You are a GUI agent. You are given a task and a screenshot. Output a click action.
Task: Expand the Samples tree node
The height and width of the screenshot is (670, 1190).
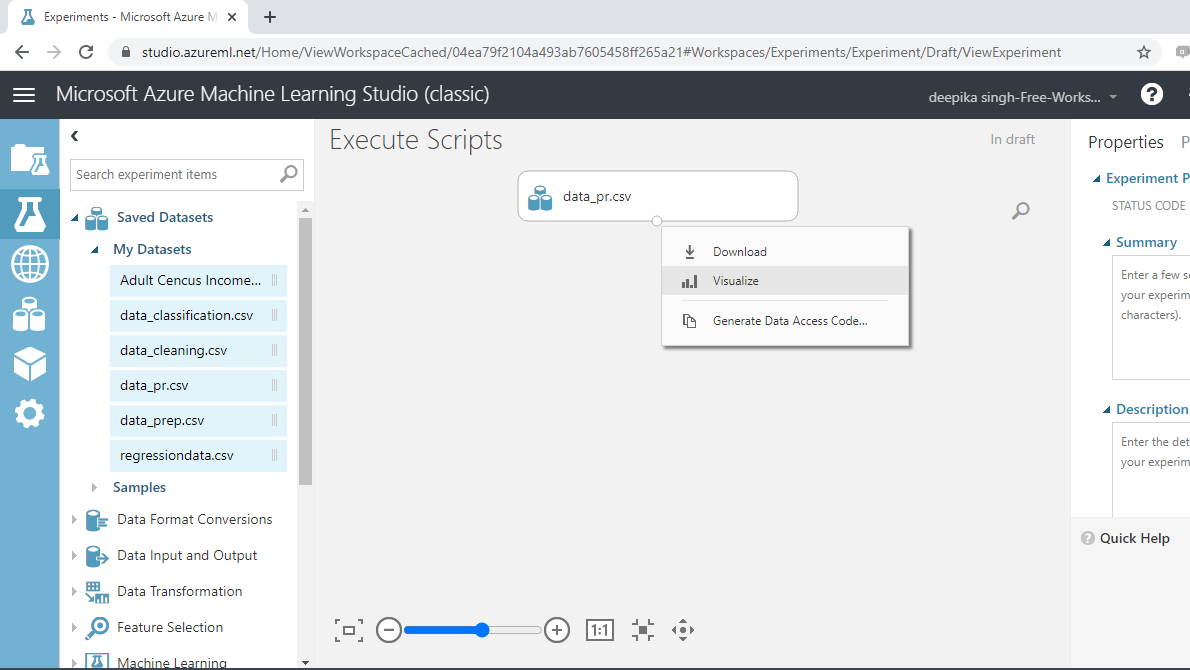(94, 487)
